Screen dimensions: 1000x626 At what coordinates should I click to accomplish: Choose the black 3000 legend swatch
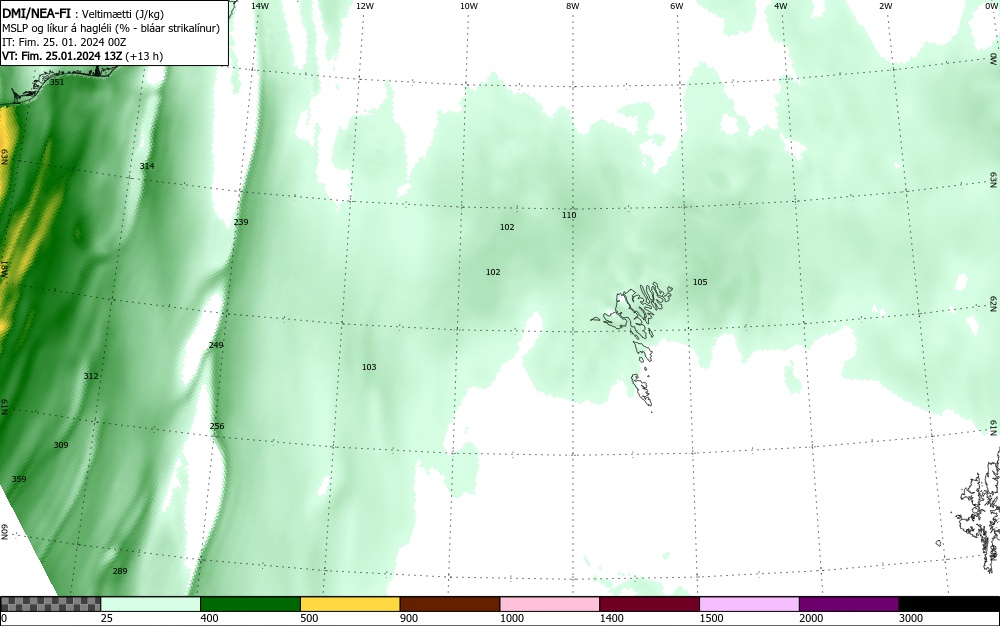pyautogui.click(x=949, y=604)
